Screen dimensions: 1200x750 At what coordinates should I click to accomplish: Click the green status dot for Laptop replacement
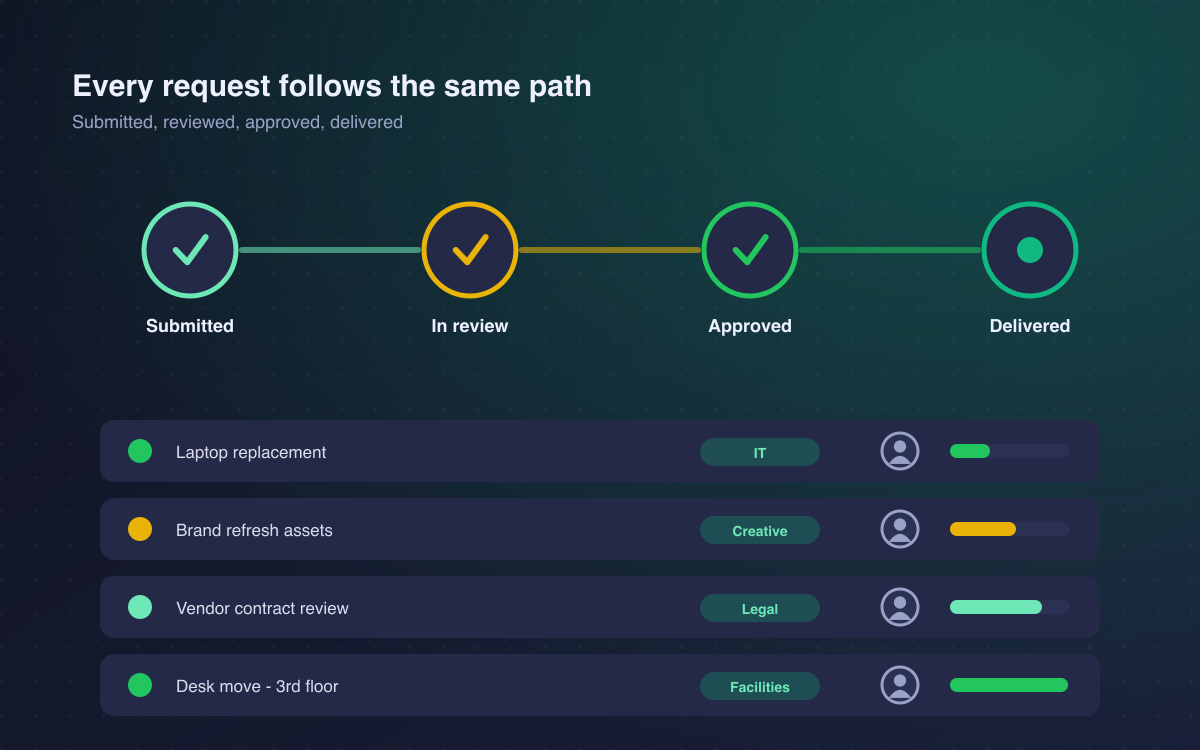pyautogui.click(x=140, y=451)
